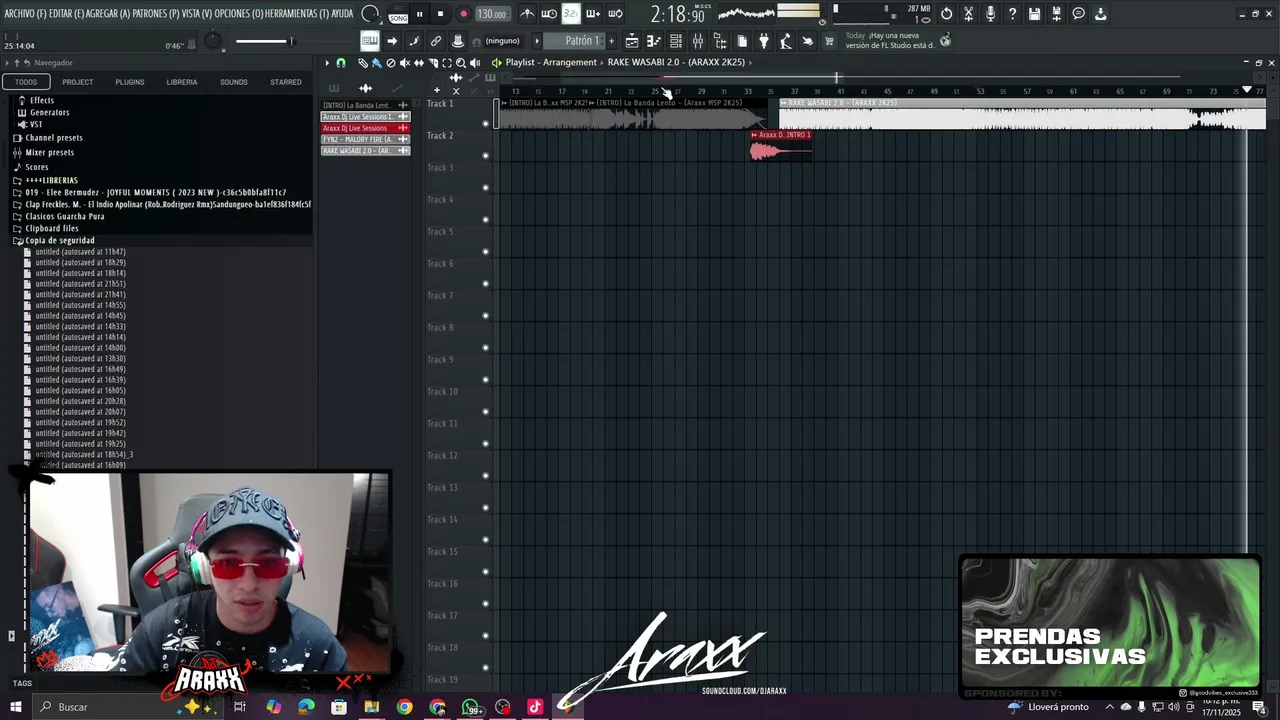Screen dimensions: 1280x720
Task: Toggle the metronome icon
Action: pos(529,14)
